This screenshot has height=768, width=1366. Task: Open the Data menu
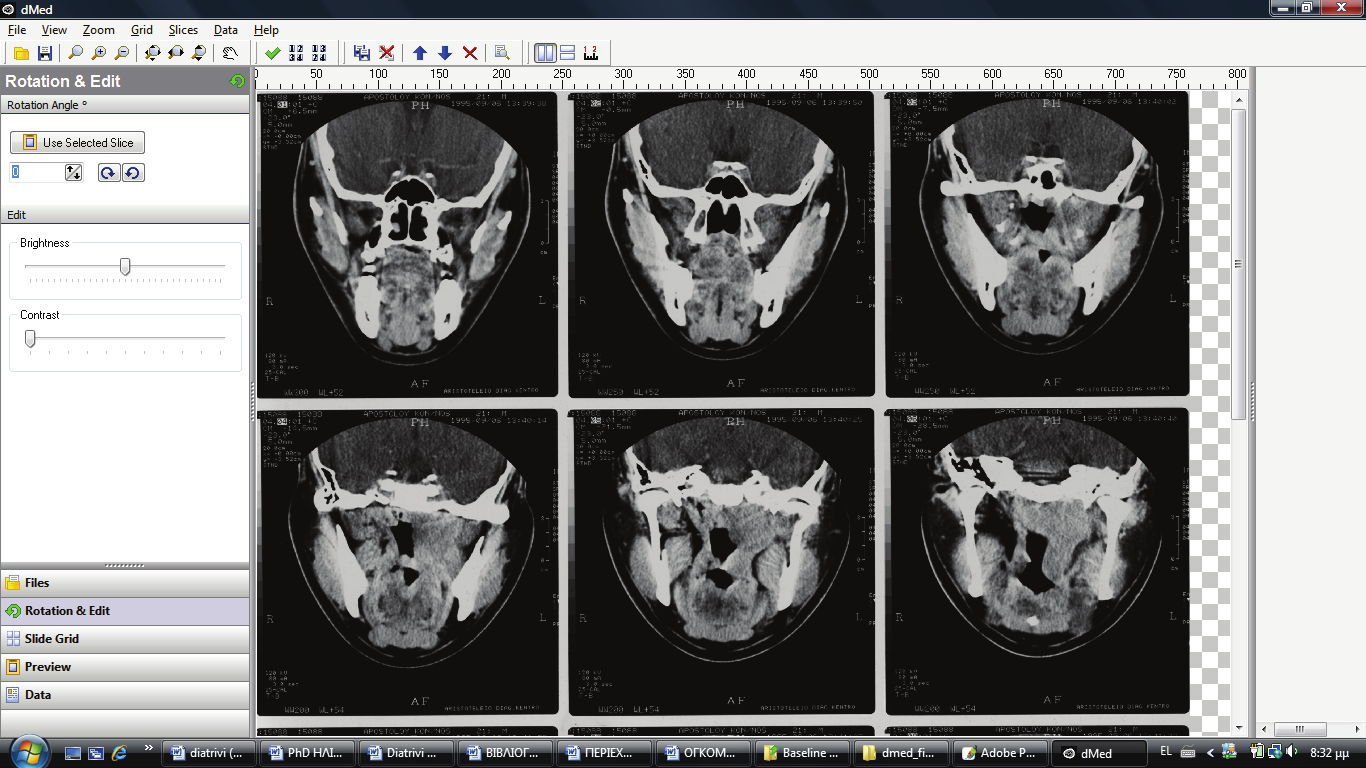coord(226,30)
